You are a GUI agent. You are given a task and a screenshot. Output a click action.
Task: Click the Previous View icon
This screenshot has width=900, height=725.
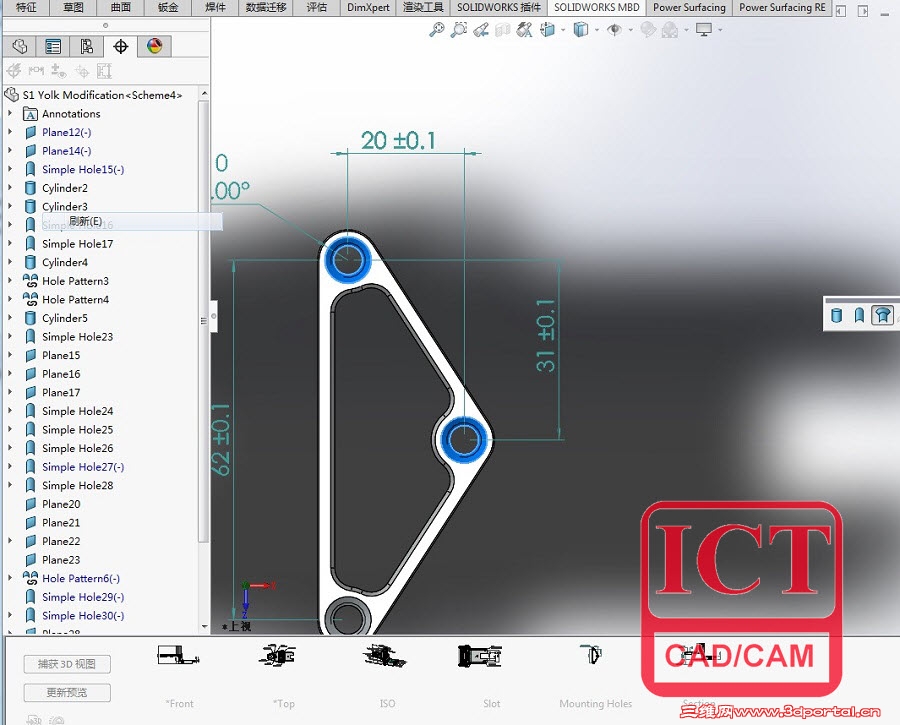pyautogui.click(x=481, y=29)
